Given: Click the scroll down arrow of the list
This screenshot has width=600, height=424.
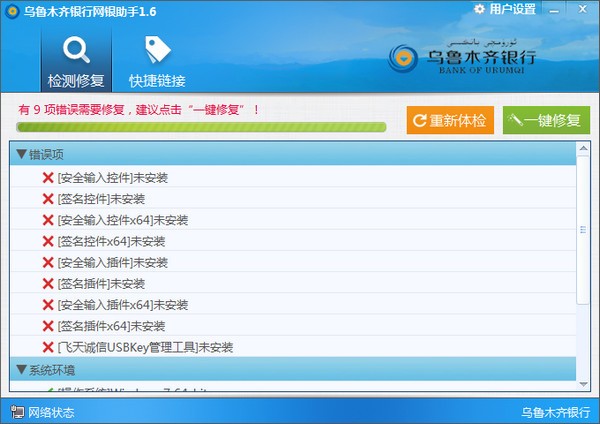Looking at the screenshot, I should 583,384.
